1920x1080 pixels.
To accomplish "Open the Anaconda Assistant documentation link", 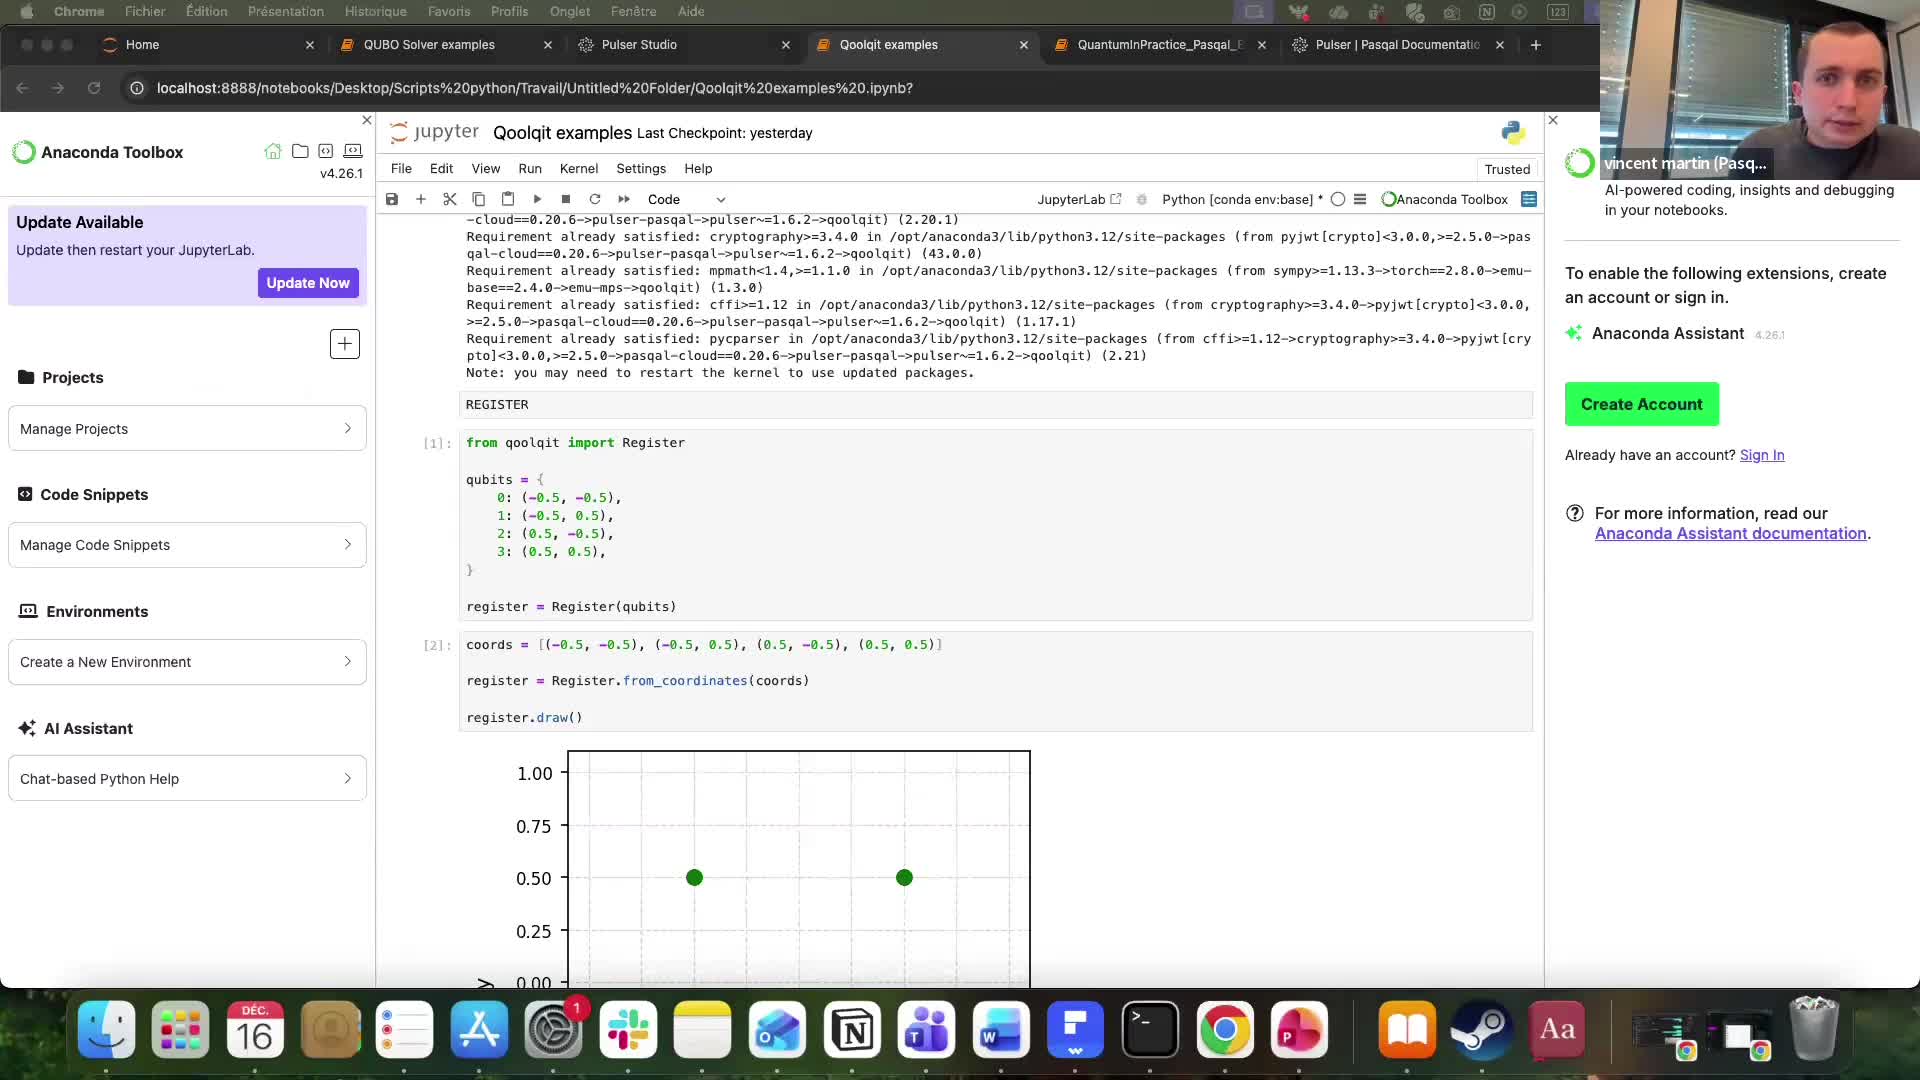I will (1730, 533).
